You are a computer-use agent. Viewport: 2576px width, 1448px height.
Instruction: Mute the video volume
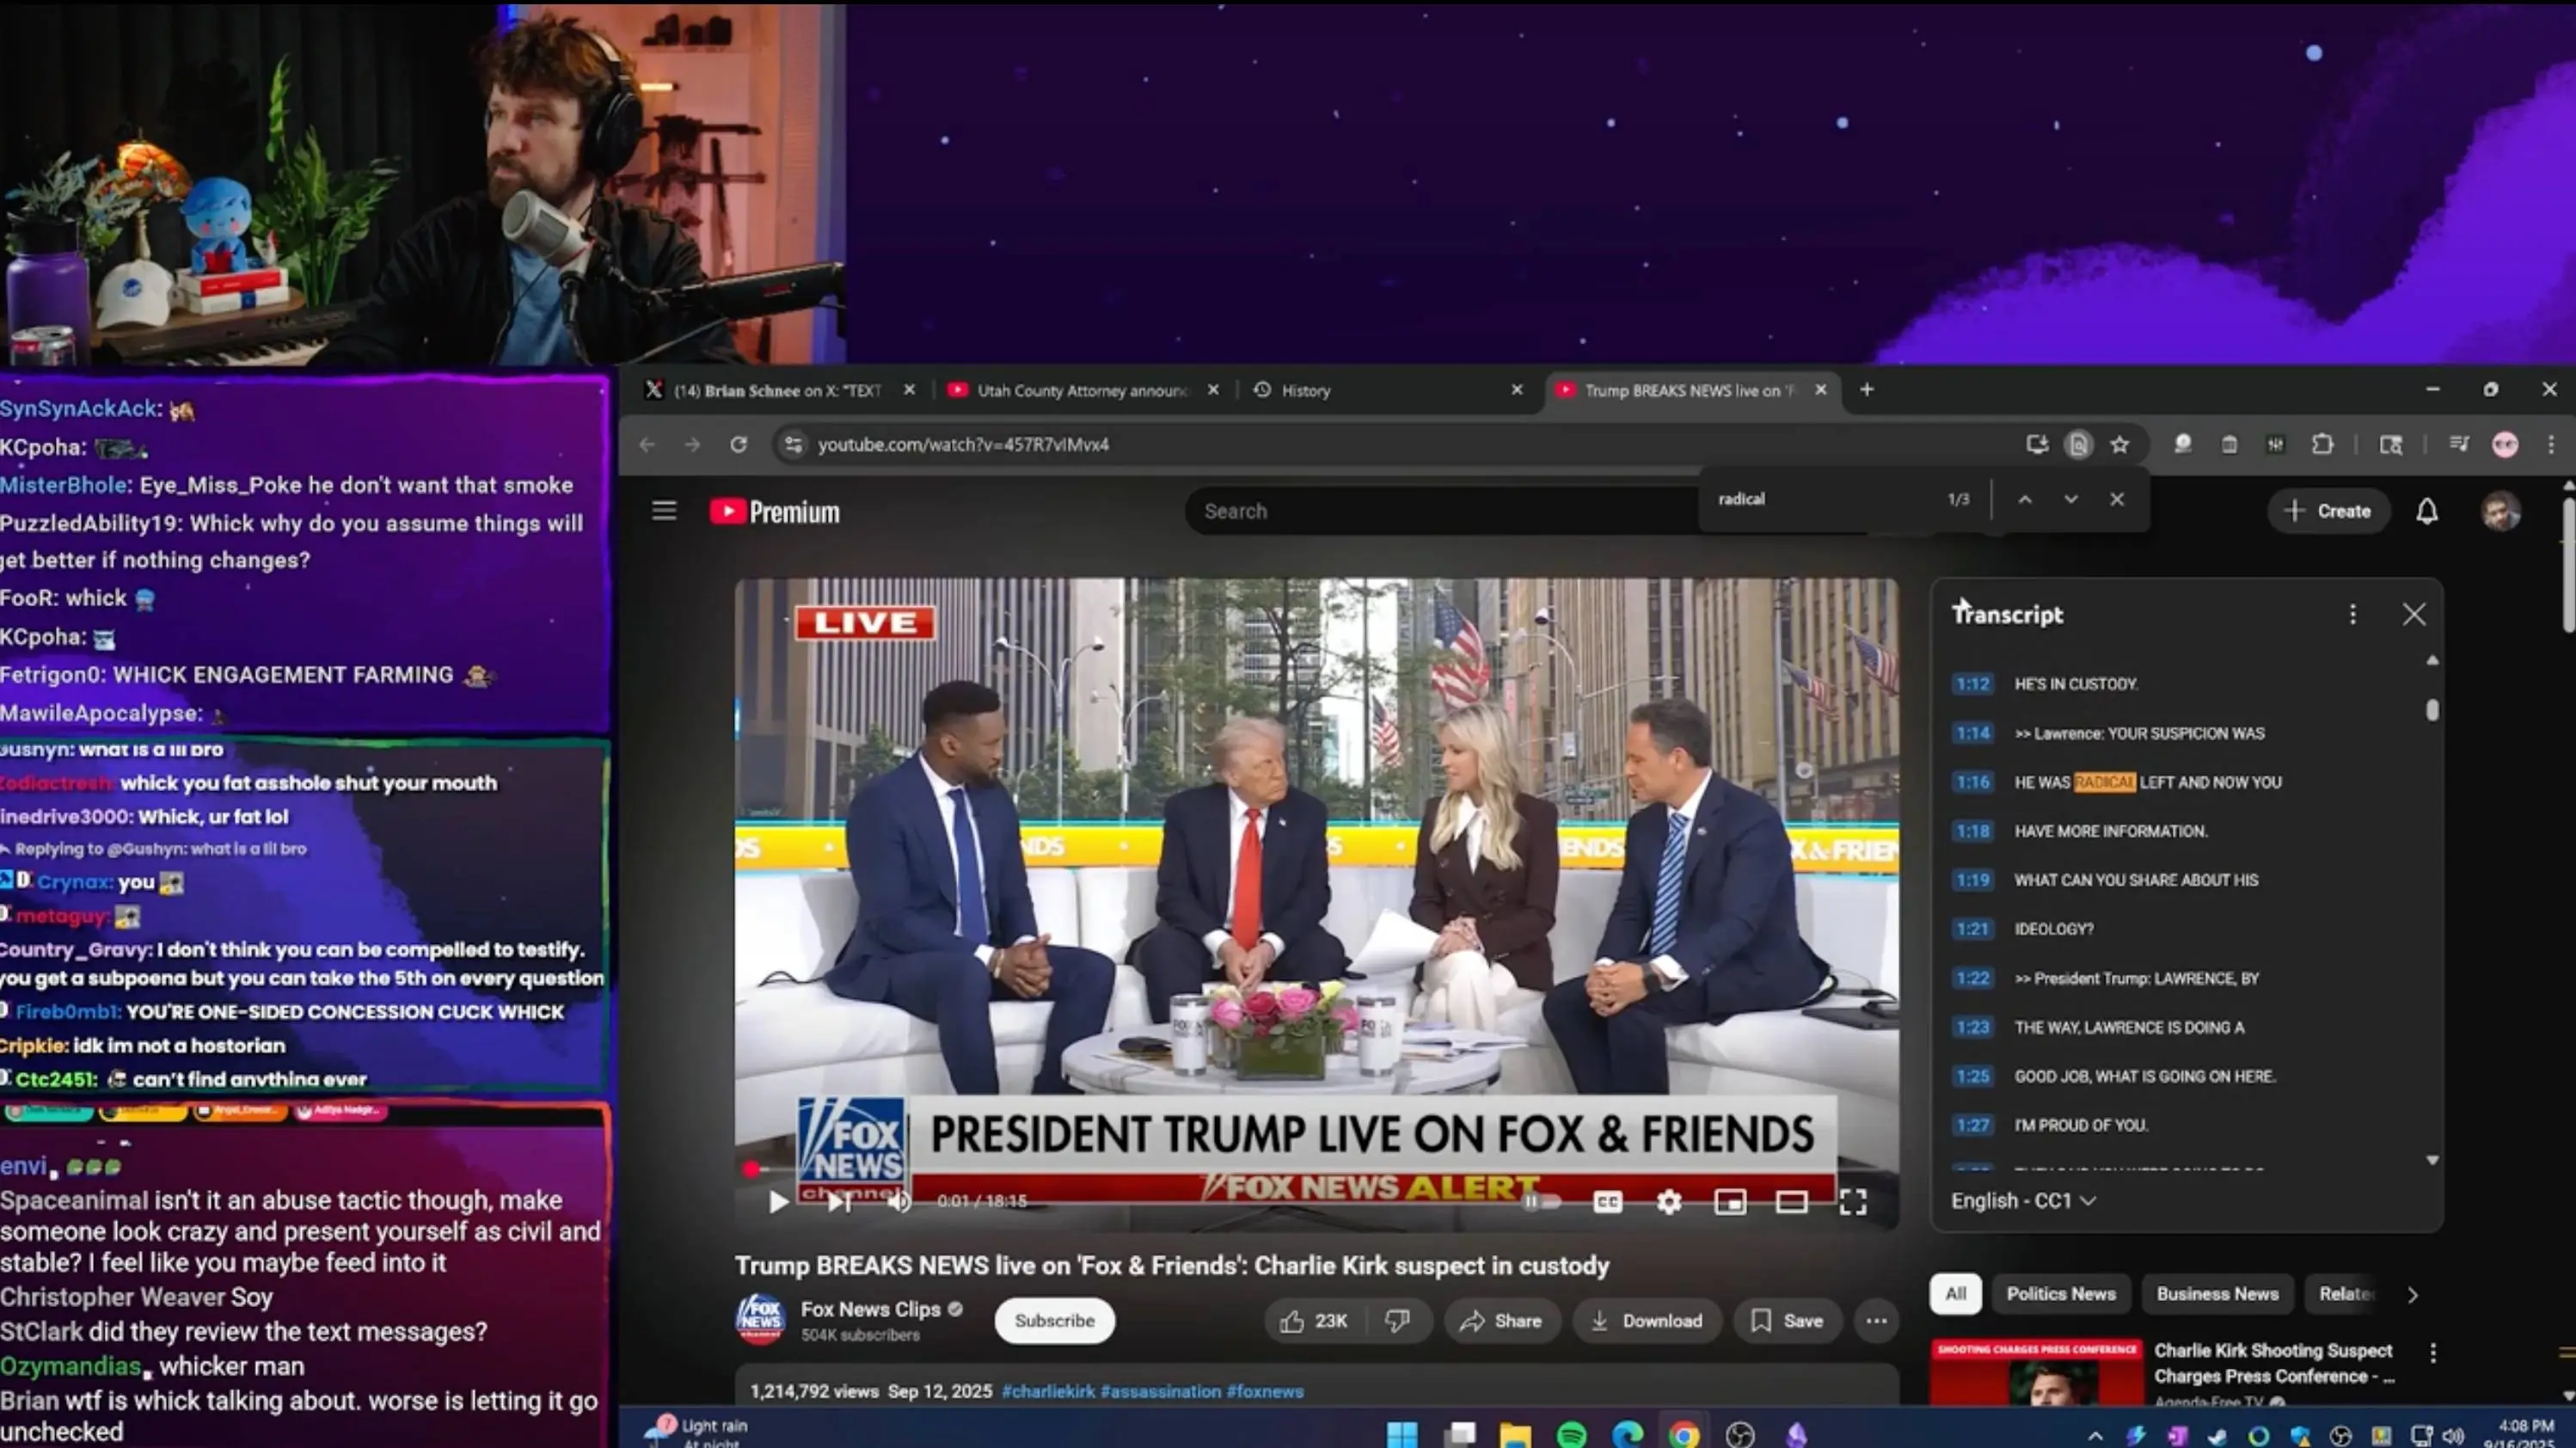899,1201
